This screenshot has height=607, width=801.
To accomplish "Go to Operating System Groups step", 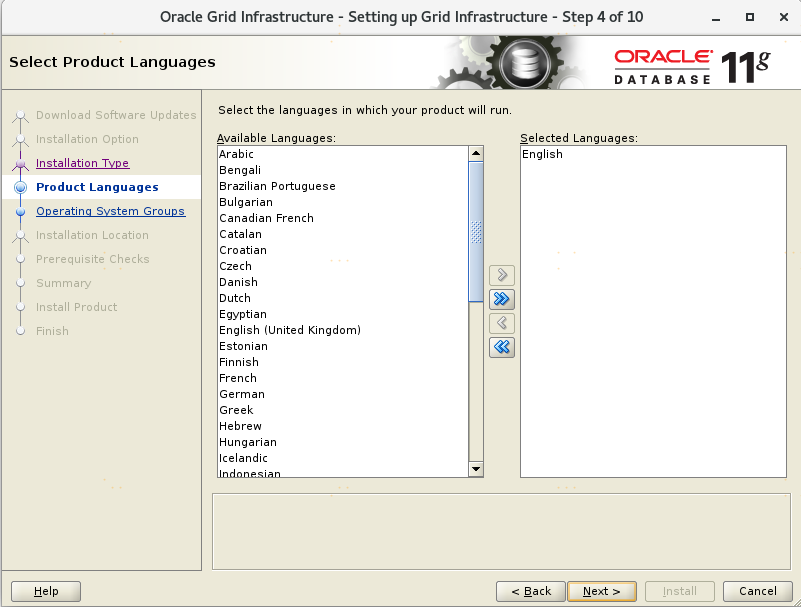I will point(110,211).
